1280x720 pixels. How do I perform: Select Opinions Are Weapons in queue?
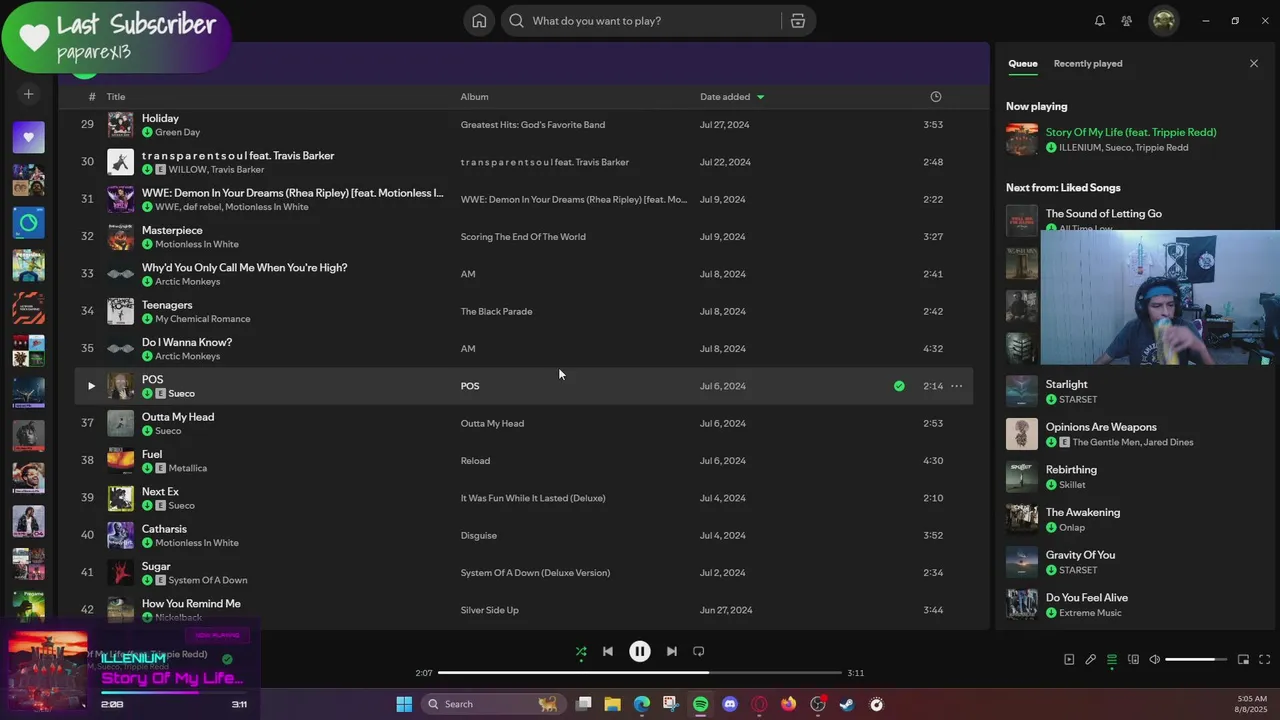tap(1101, 427)
